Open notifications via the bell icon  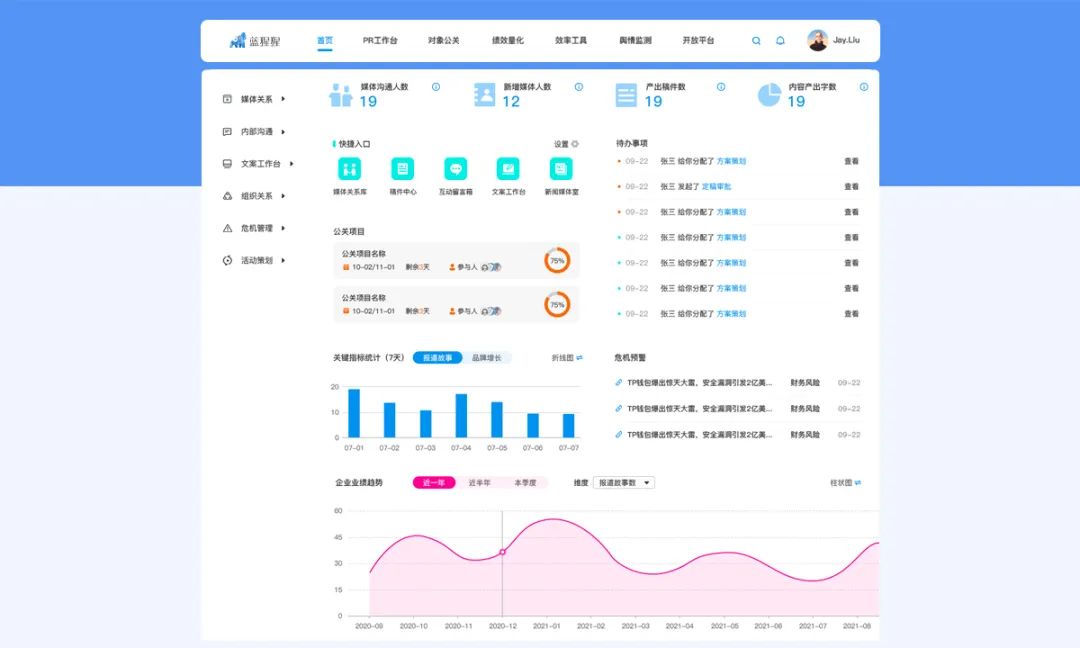[781, 41]
